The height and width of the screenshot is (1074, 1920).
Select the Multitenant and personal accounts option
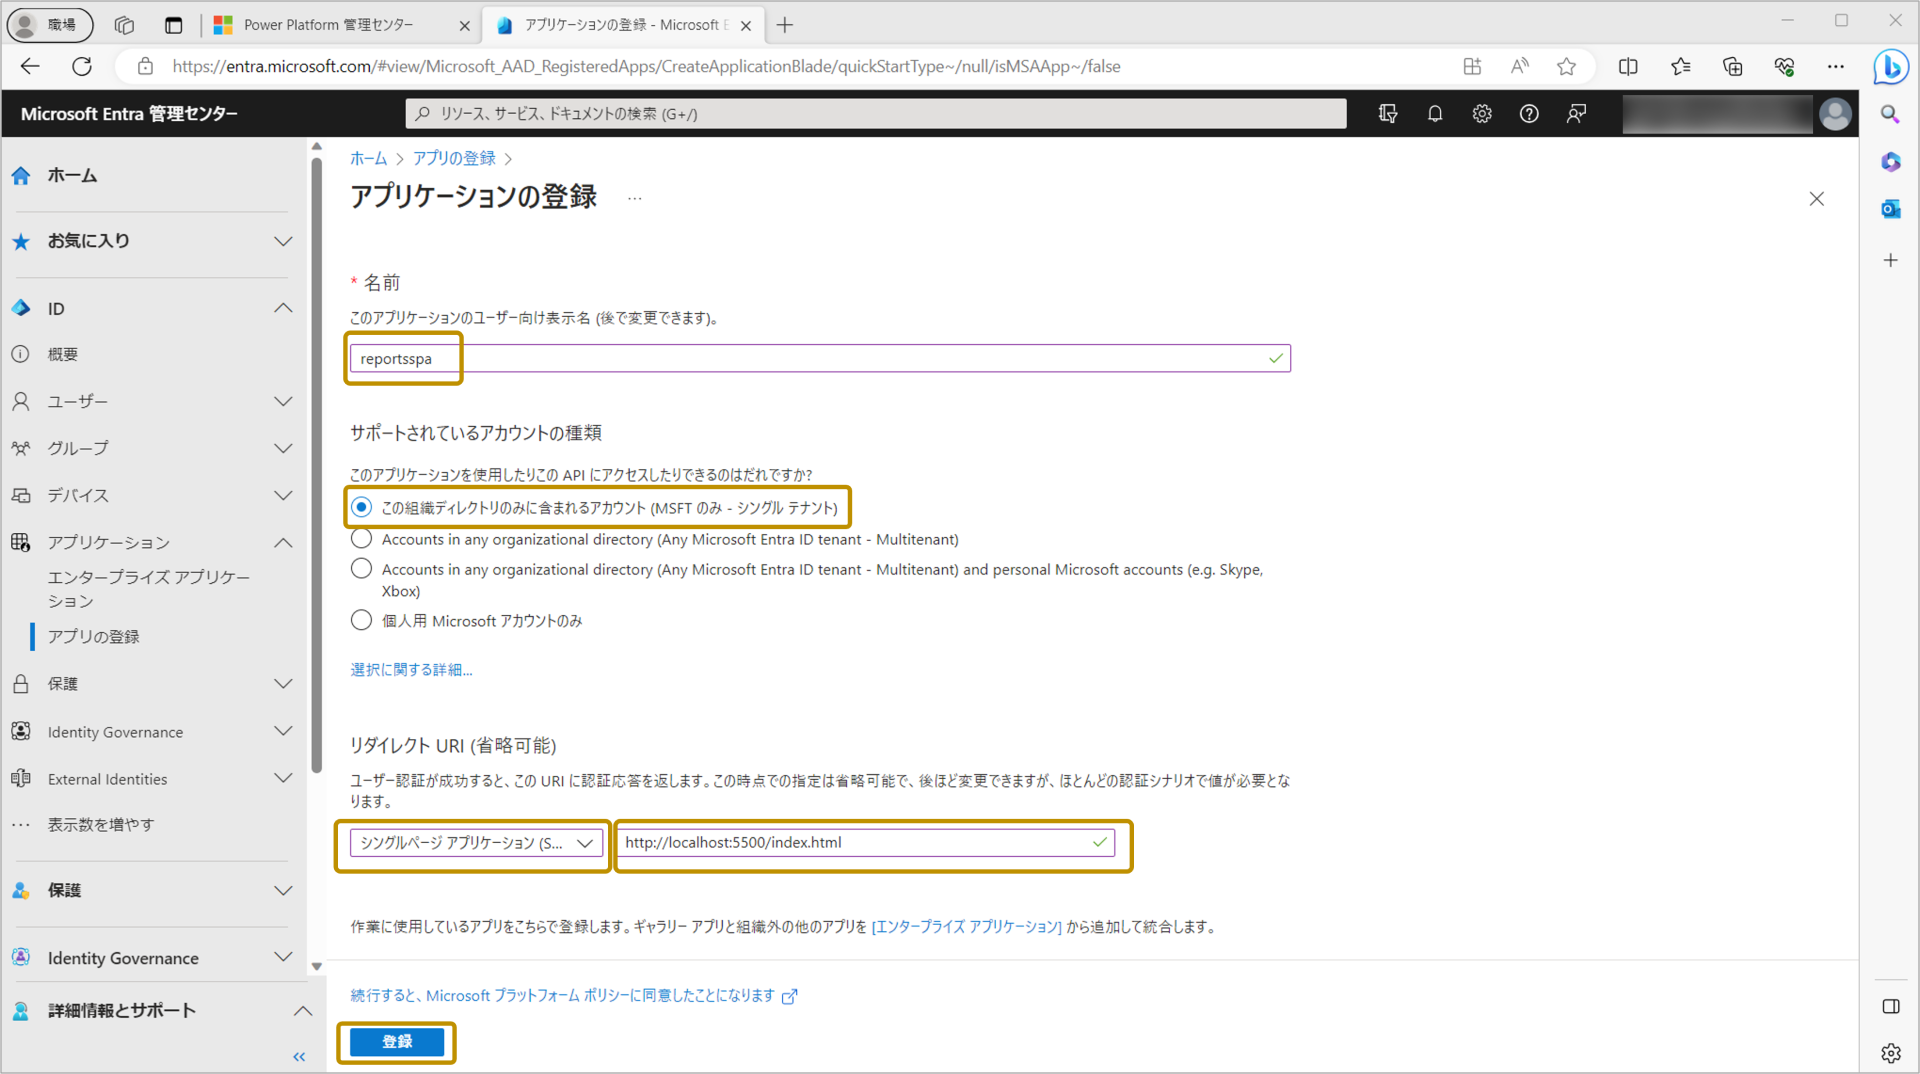361,568
